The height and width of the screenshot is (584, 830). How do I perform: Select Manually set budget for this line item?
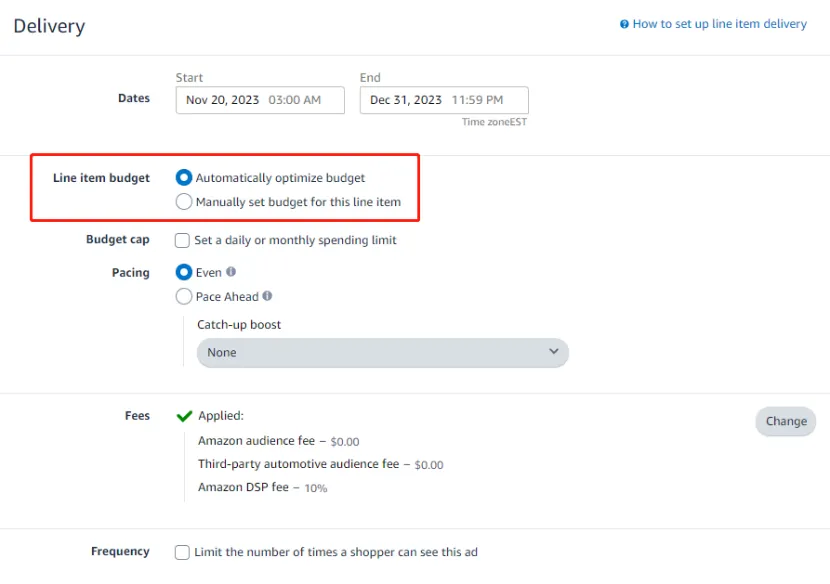pos(184,202)
